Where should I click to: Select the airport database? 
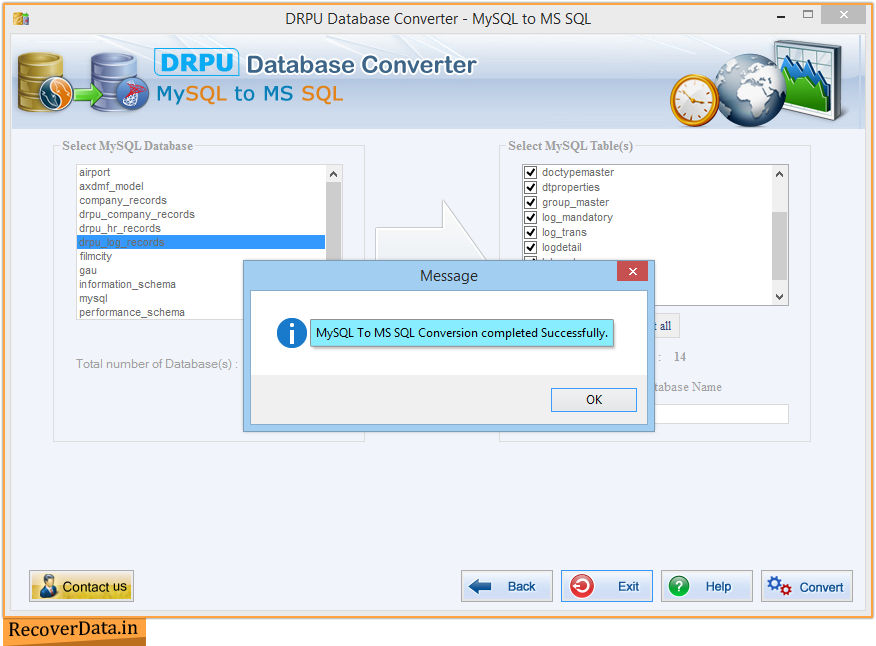pyautogui.click(x=201, y=172)
